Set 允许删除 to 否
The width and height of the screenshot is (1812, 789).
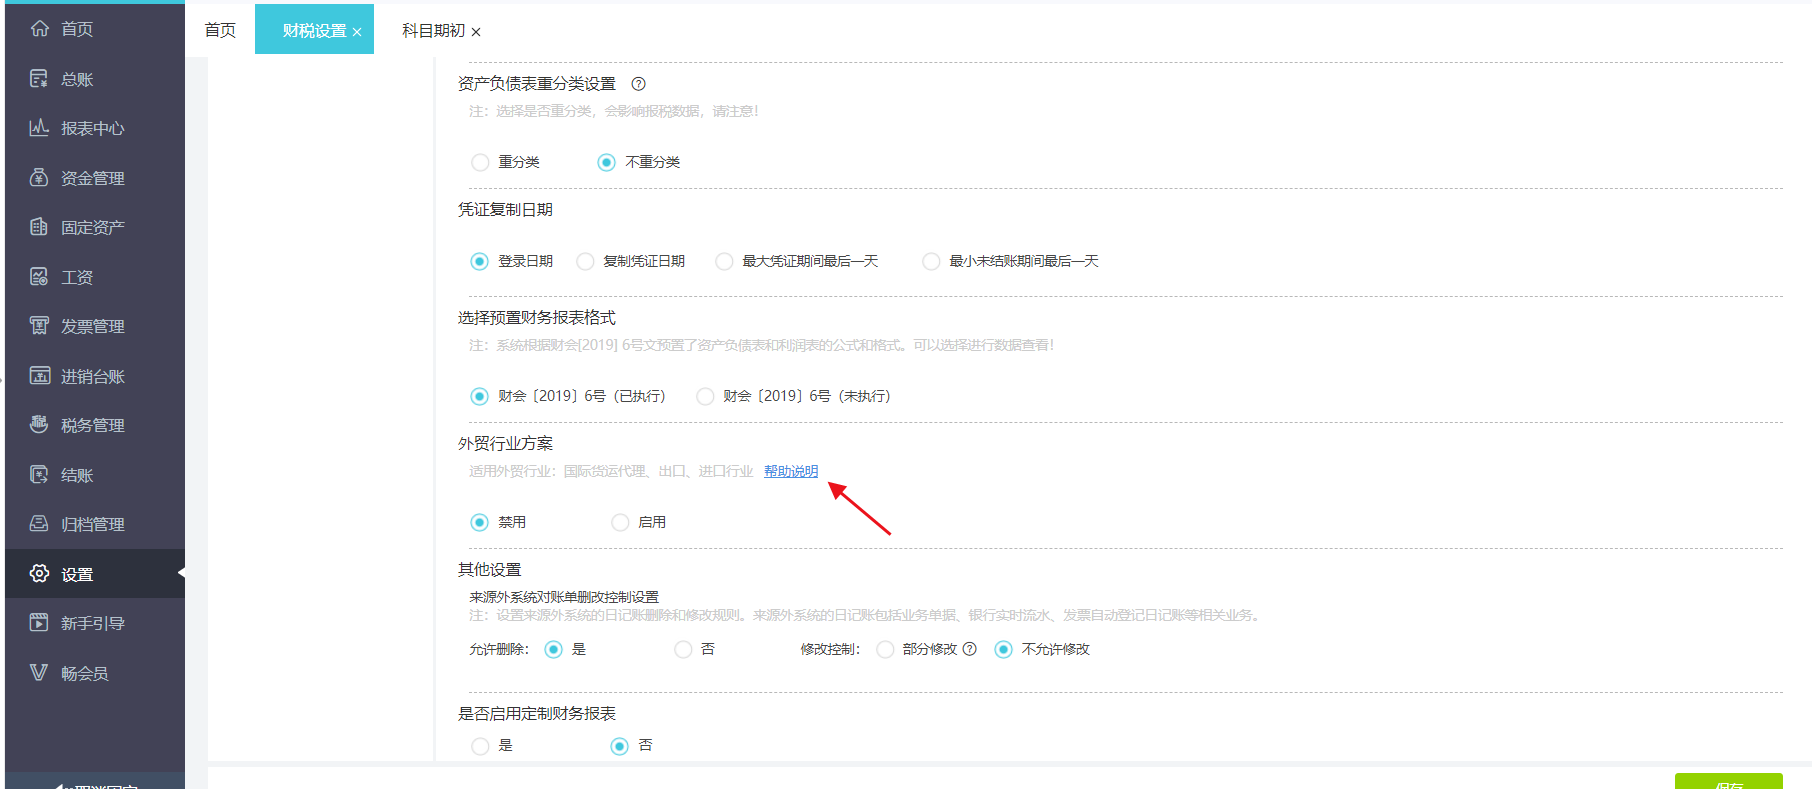point(684,649)
